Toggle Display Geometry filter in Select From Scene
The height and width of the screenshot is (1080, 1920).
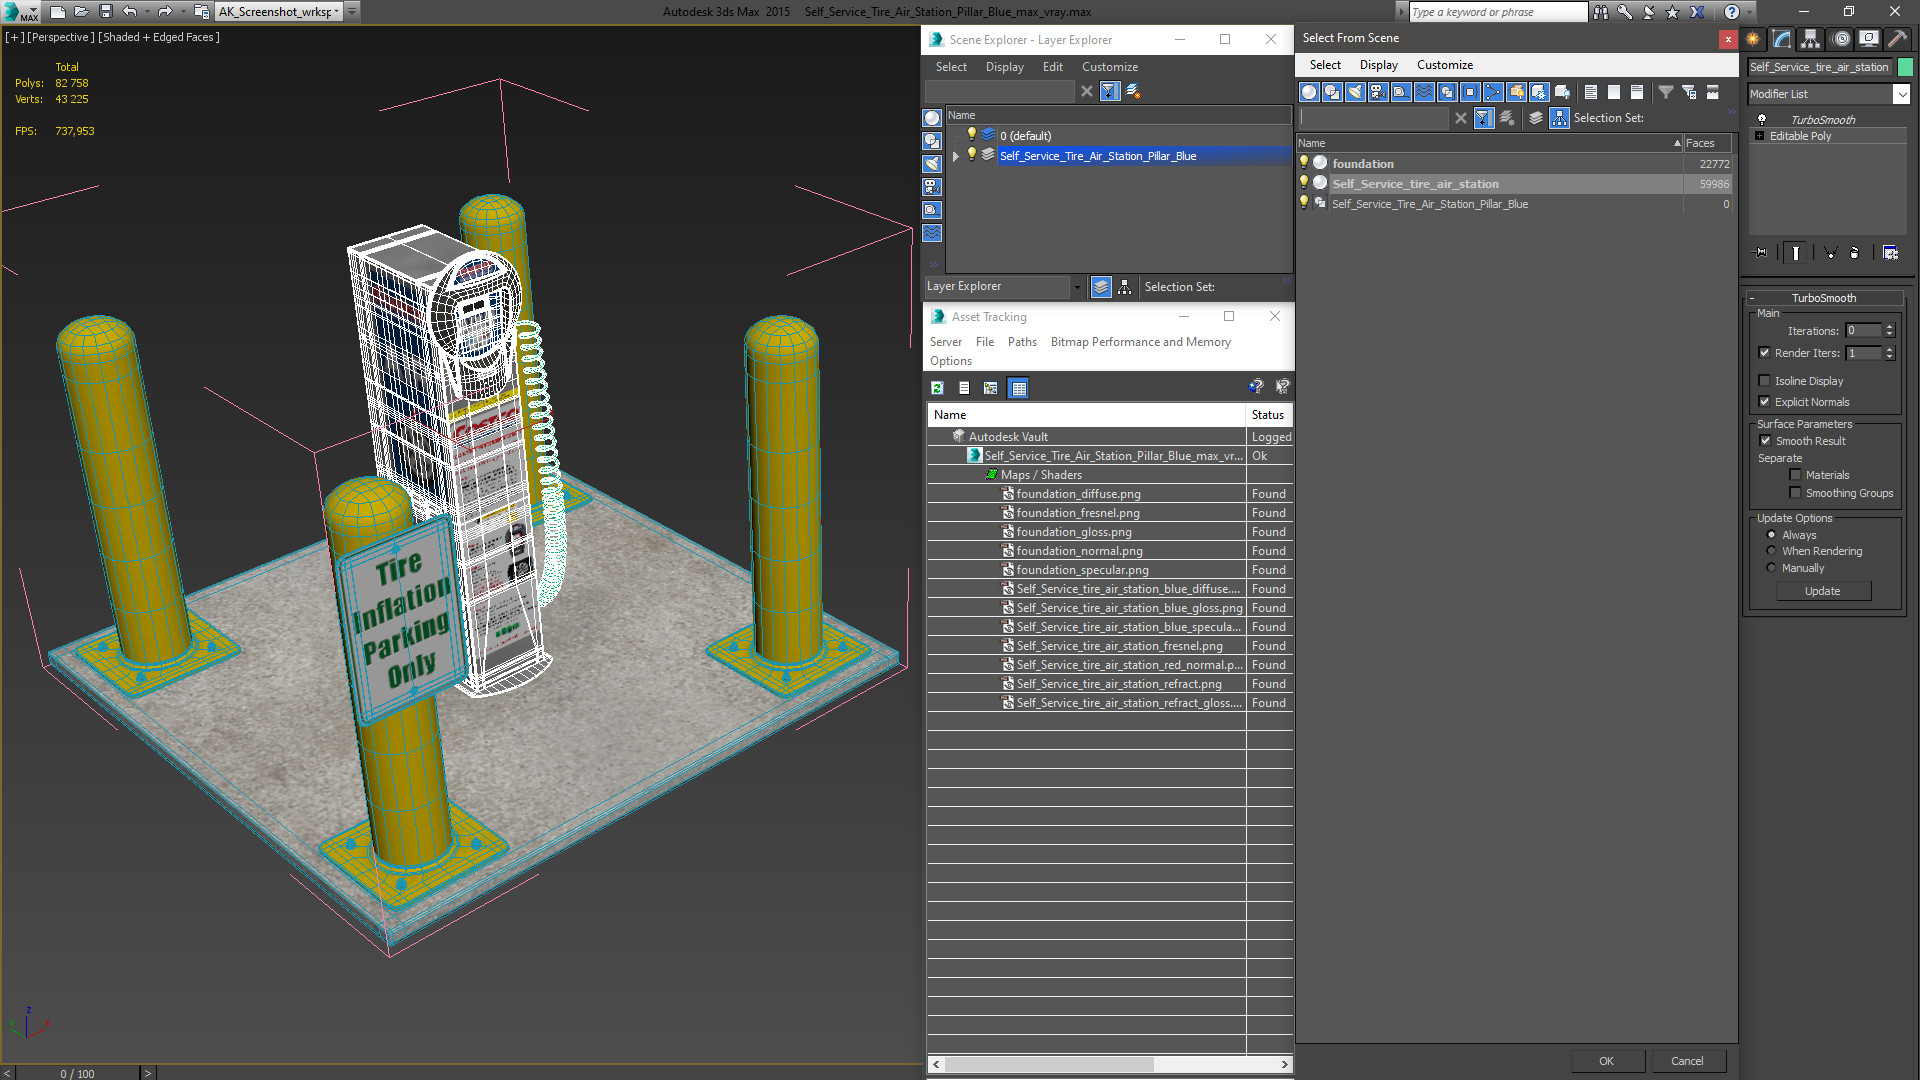pos(1309,92)
